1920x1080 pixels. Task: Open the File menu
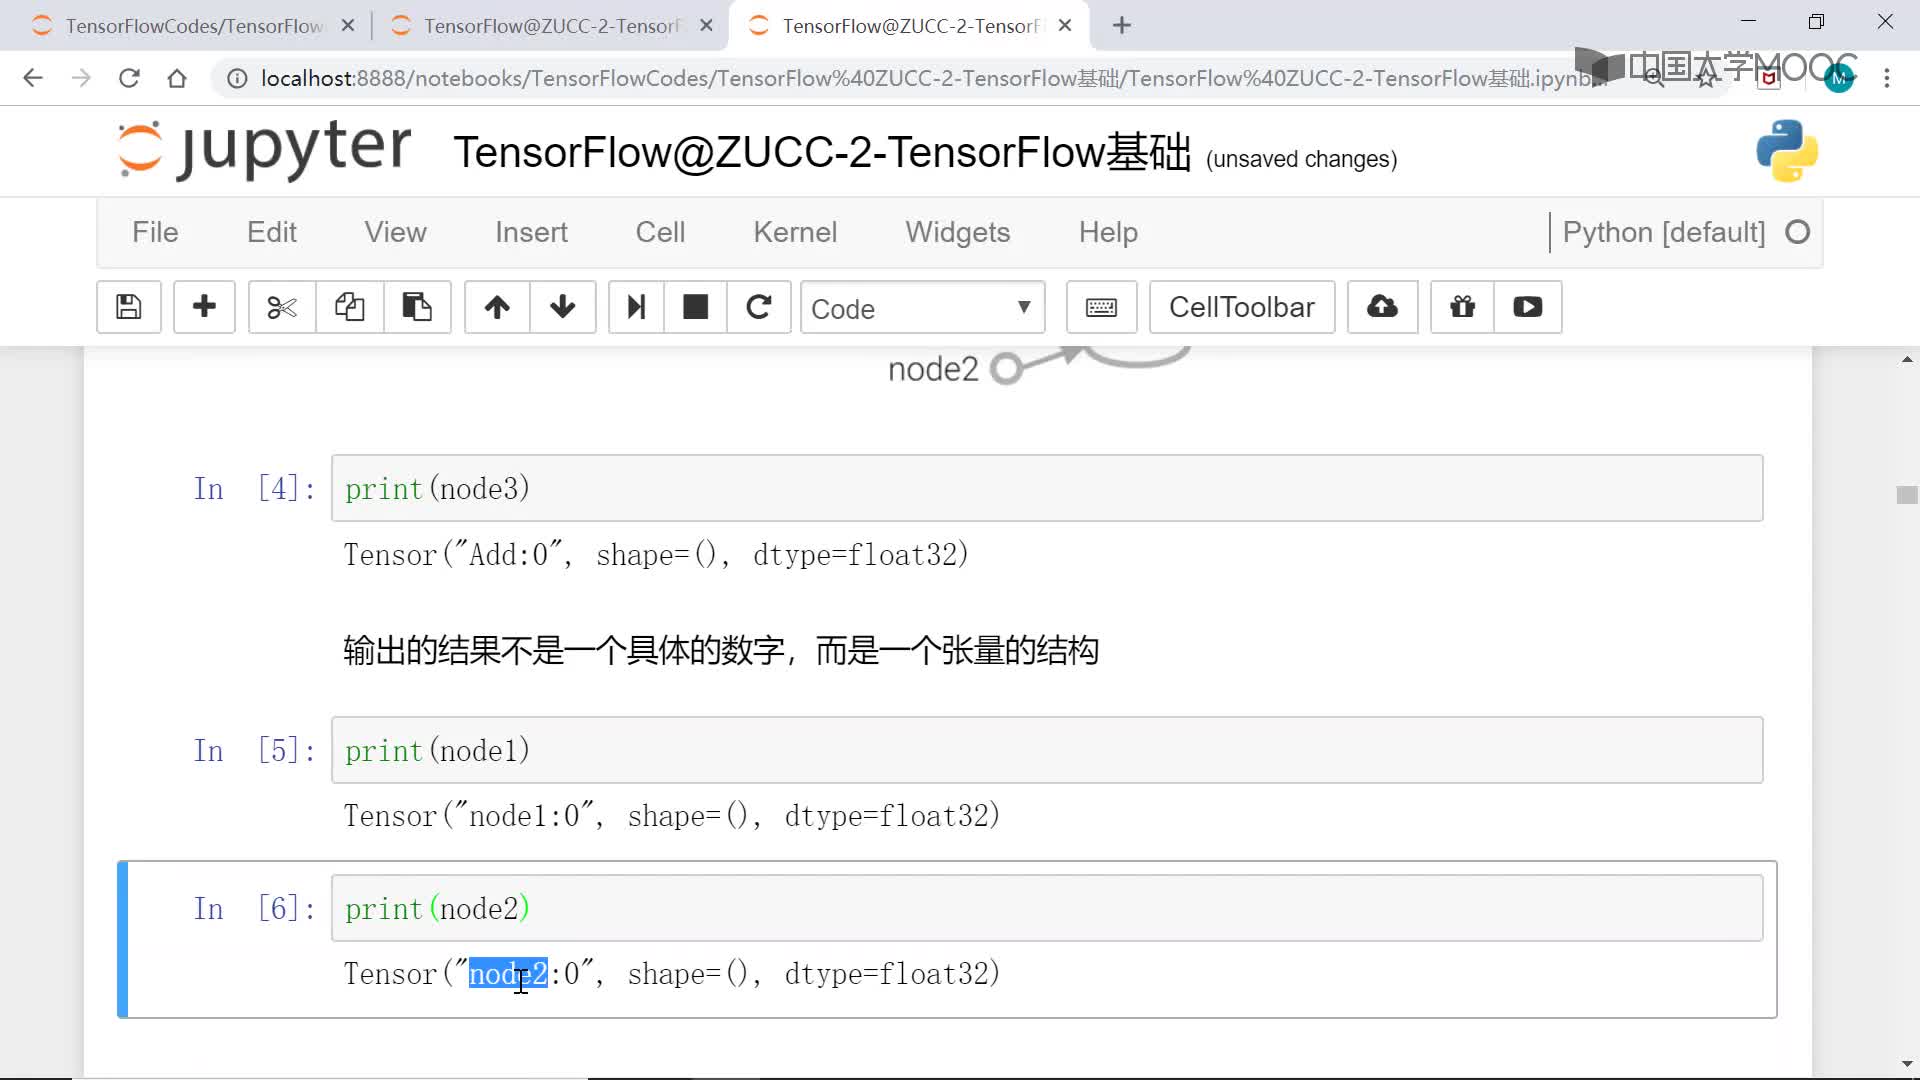[x=155, y=232]
